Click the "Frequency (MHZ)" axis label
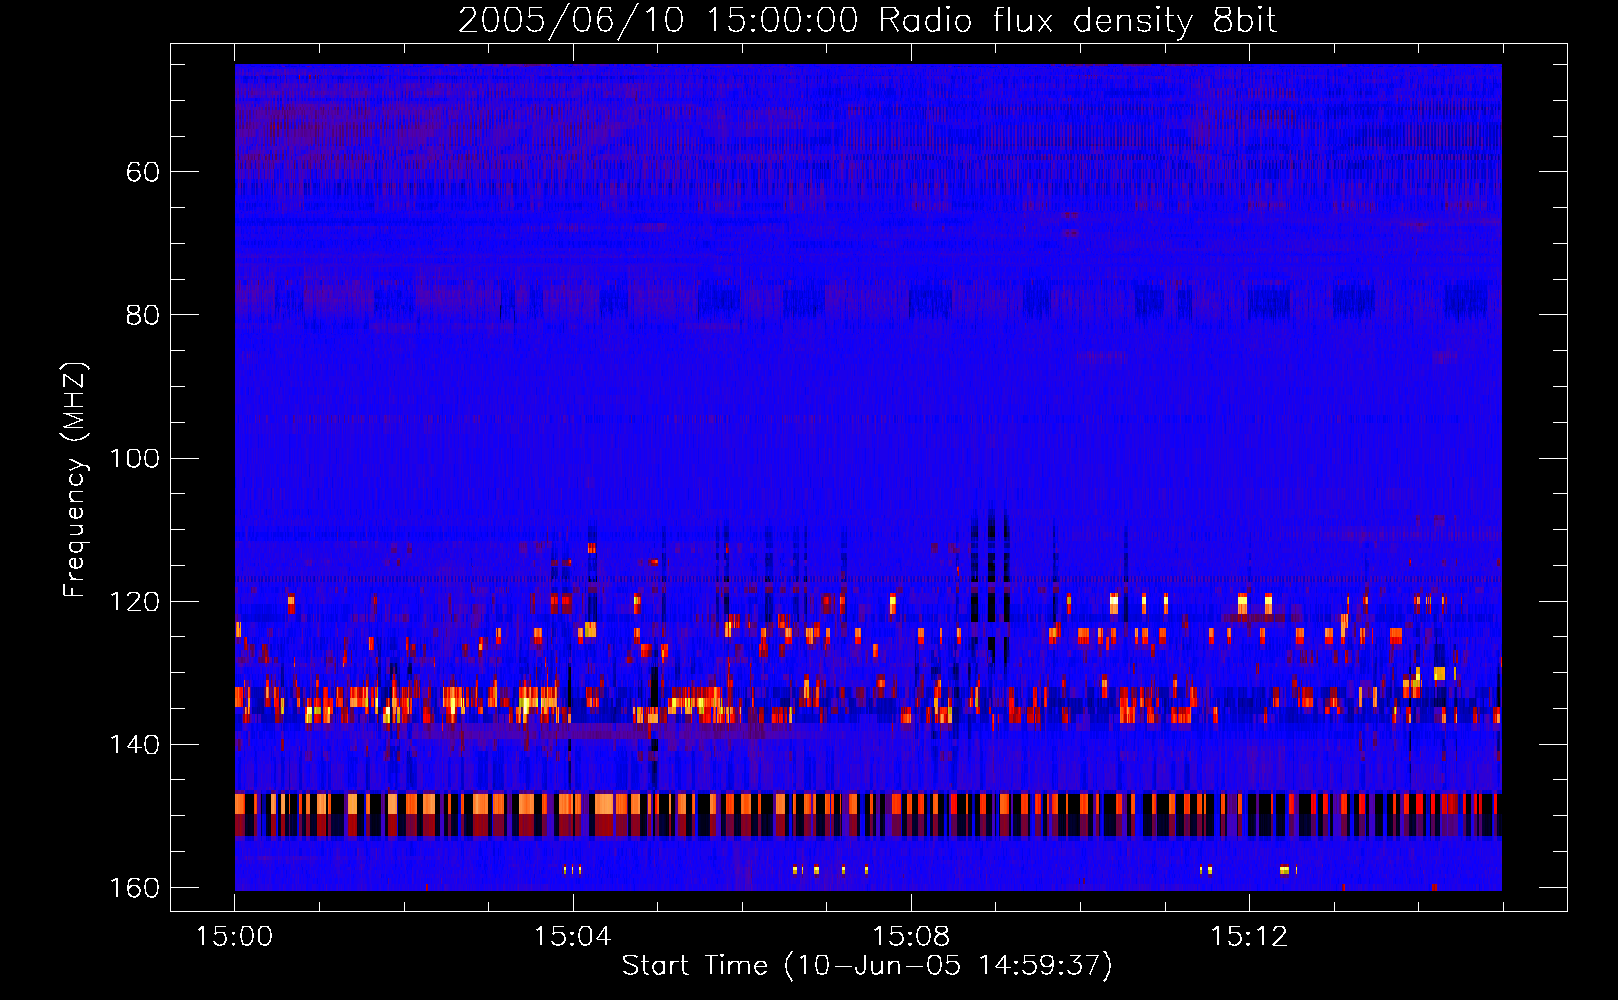 75,479
